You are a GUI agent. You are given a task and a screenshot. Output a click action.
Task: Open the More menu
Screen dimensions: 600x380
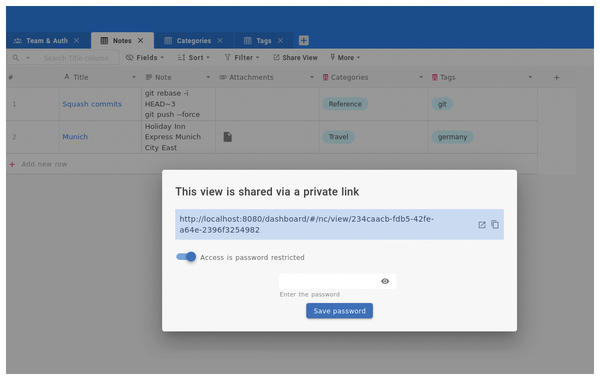345,57
